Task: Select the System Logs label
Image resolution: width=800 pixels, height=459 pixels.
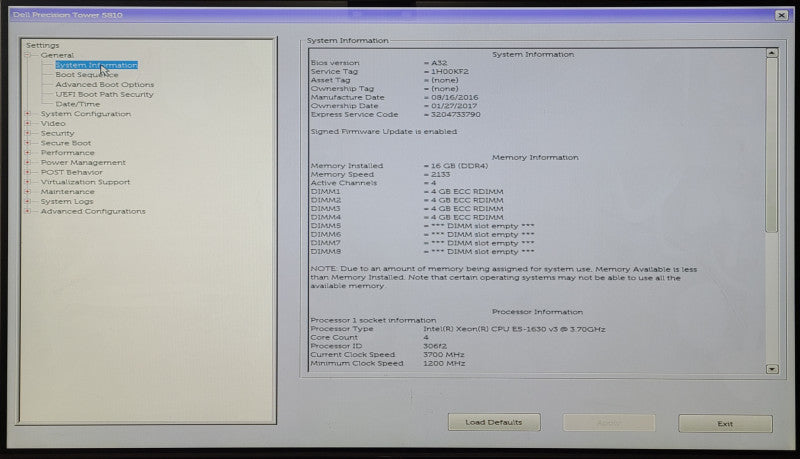Action: point(67,201)
